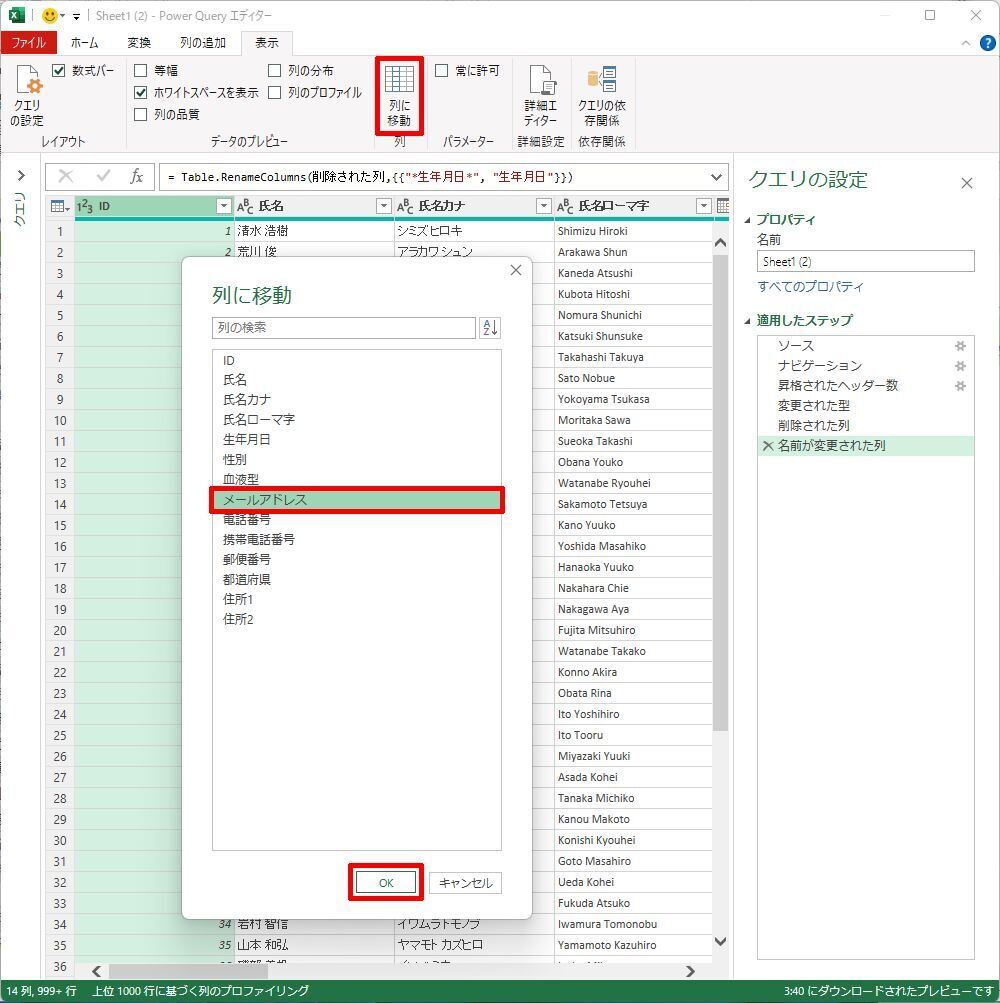The image size is (1000, 1003).
Task: Click the キャンセル button
Action: pos(465,883)
